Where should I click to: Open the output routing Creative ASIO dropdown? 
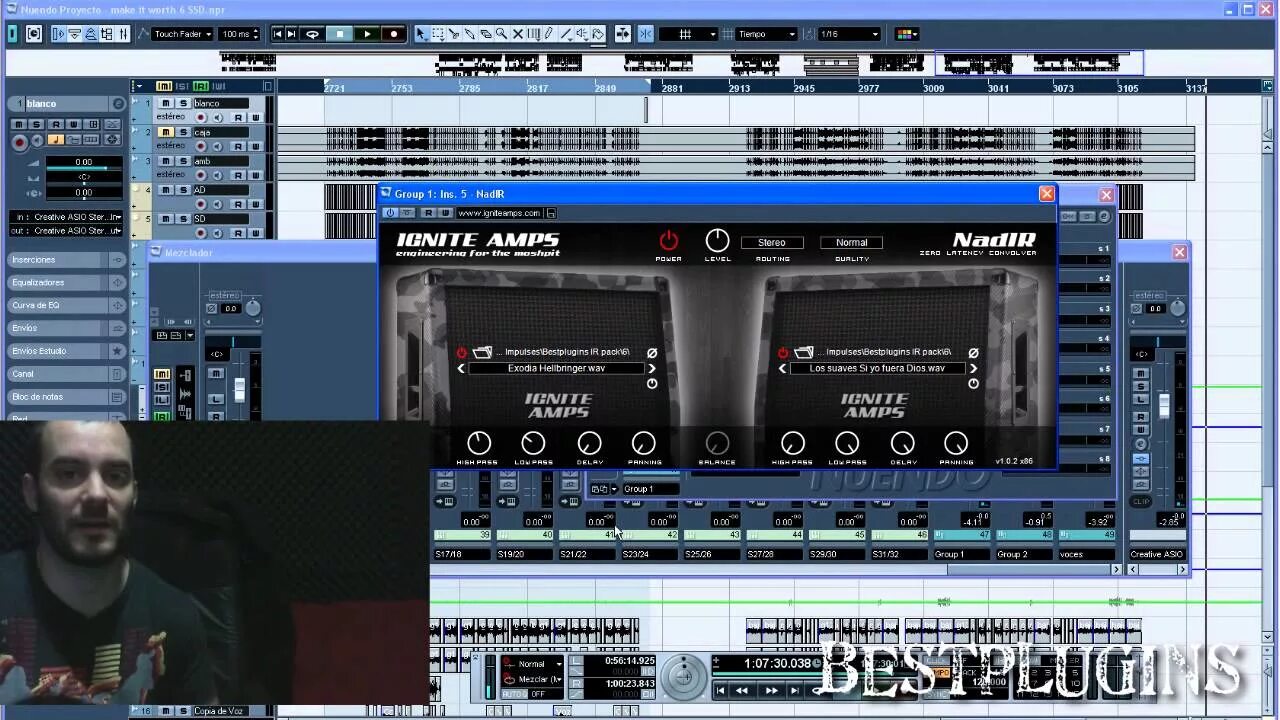[67, 231]
